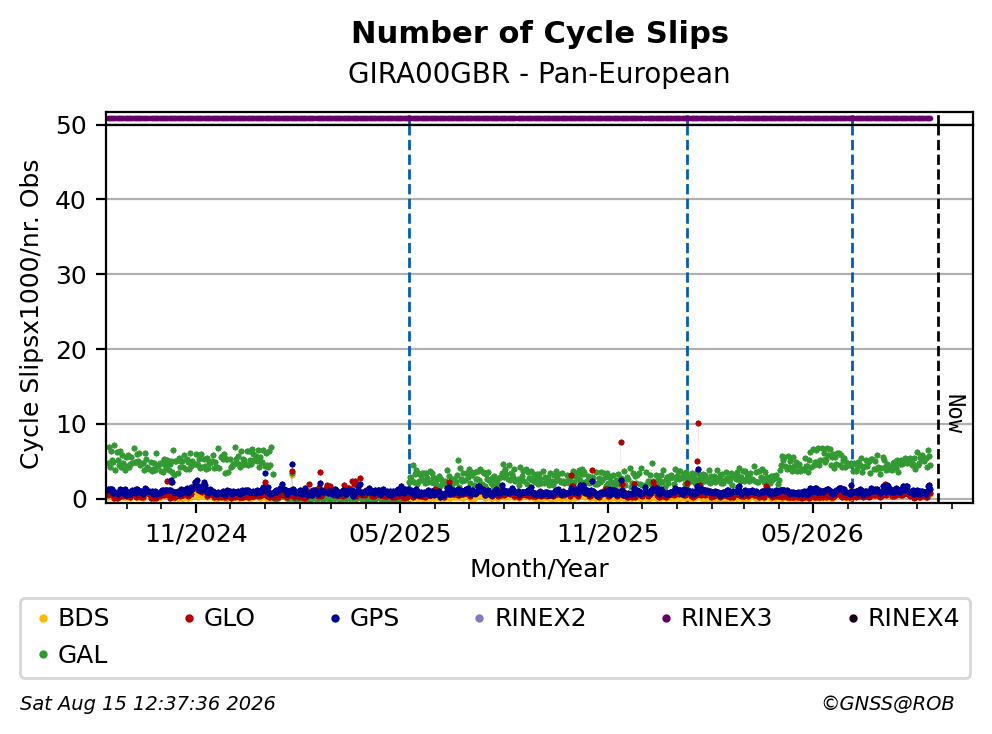Select the RINEX3 legend label
This screenshot has width=992, height=734.
coord(726,618)
